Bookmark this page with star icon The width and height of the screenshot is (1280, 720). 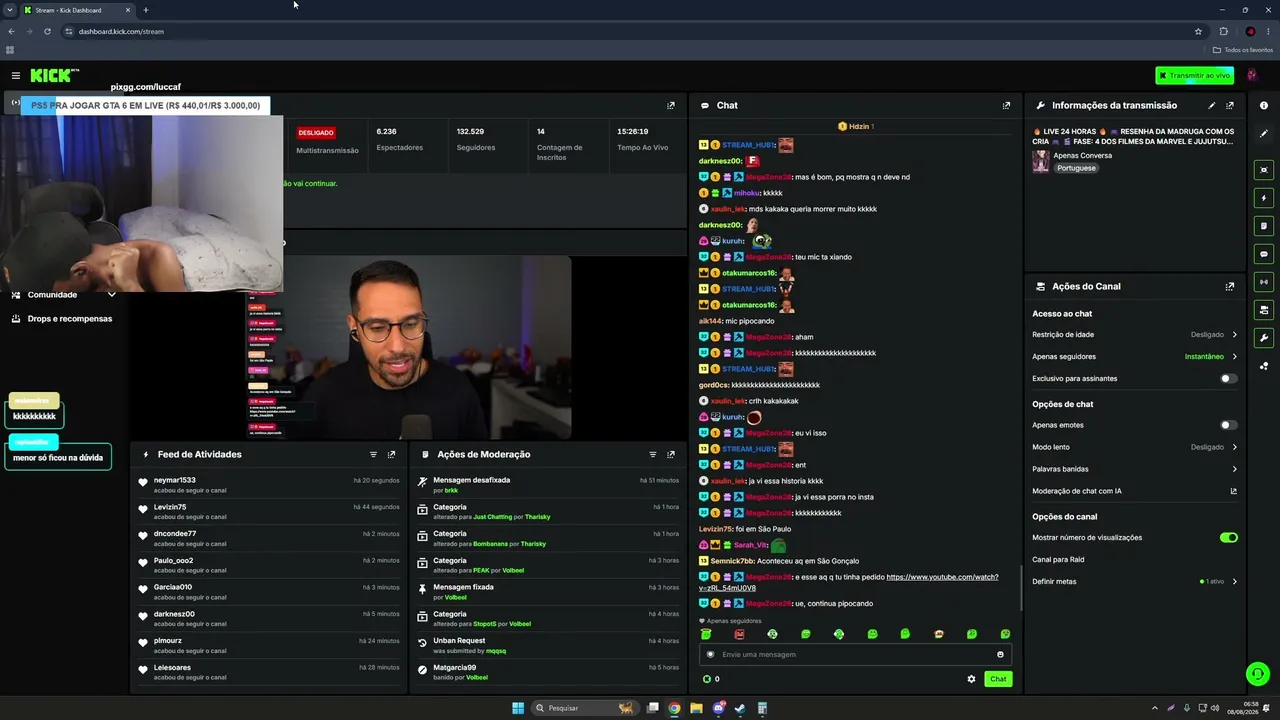click(x=1198, y=31)
